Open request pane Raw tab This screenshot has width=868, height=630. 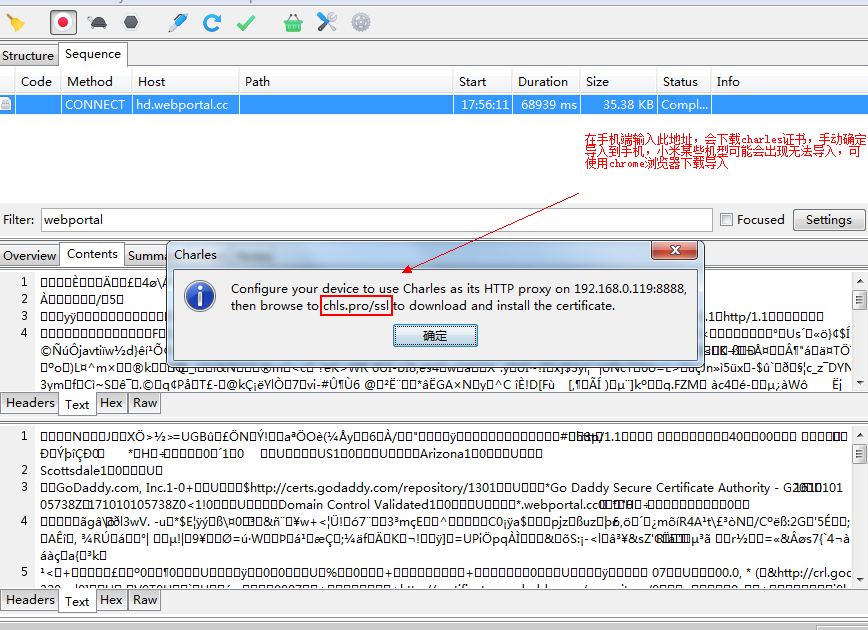[145, 403]
